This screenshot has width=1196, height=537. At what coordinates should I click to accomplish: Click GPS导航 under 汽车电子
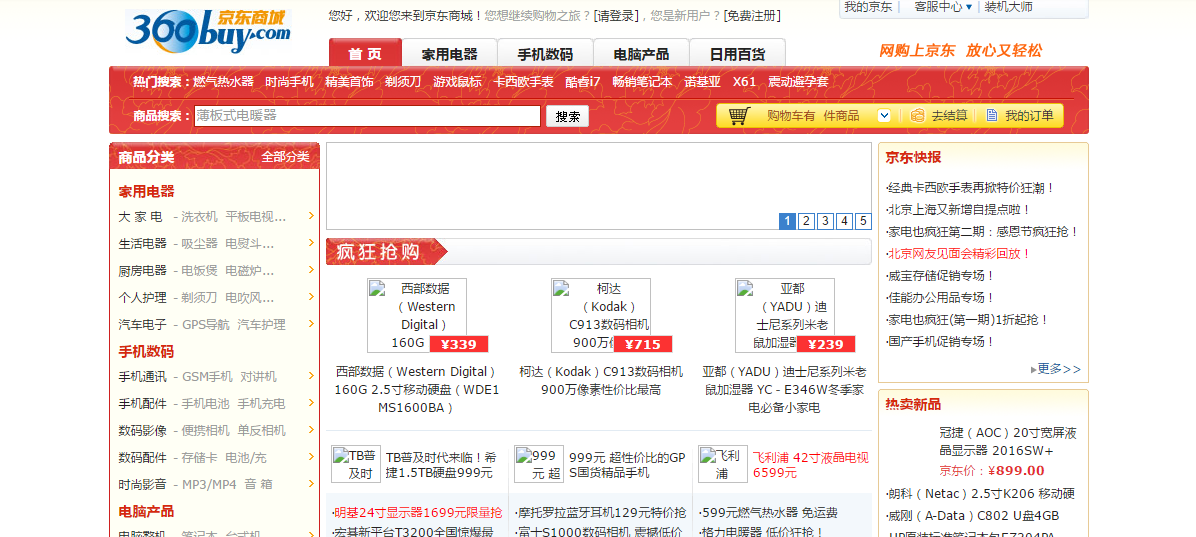point(205,324)
